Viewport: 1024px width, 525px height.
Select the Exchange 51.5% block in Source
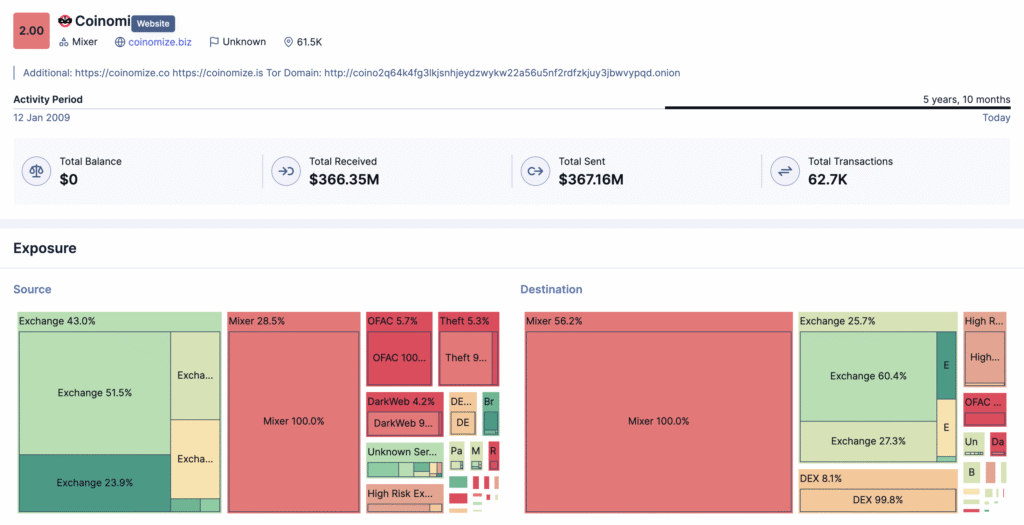tap(94, 393)
